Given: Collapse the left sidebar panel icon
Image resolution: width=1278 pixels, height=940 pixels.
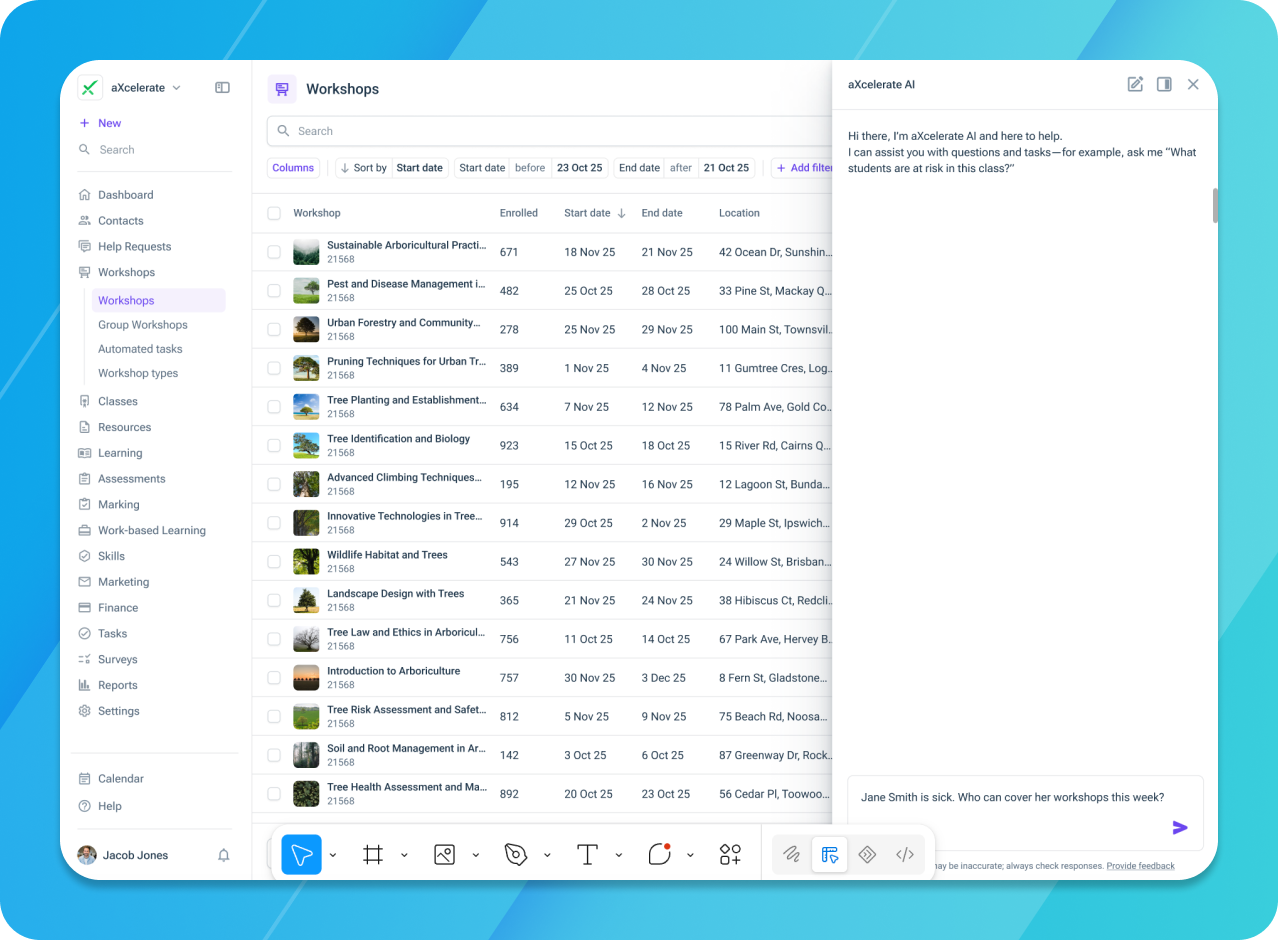Looking at the screenshot, I should 222,88.
